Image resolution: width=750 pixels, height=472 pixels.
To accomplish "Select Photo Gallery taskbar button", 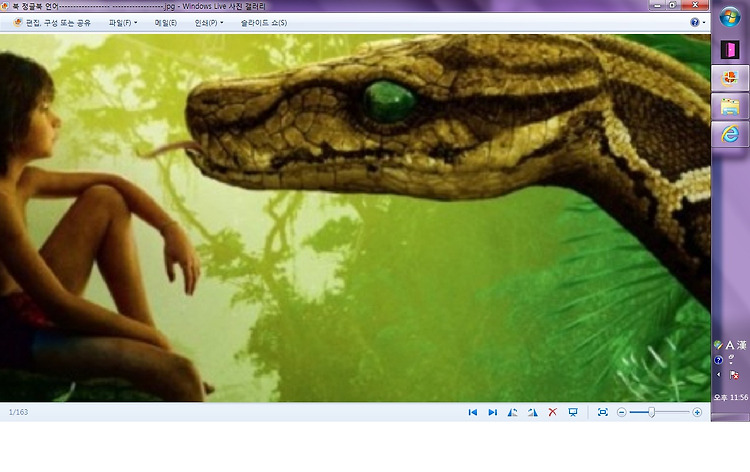I will point(730,77).
